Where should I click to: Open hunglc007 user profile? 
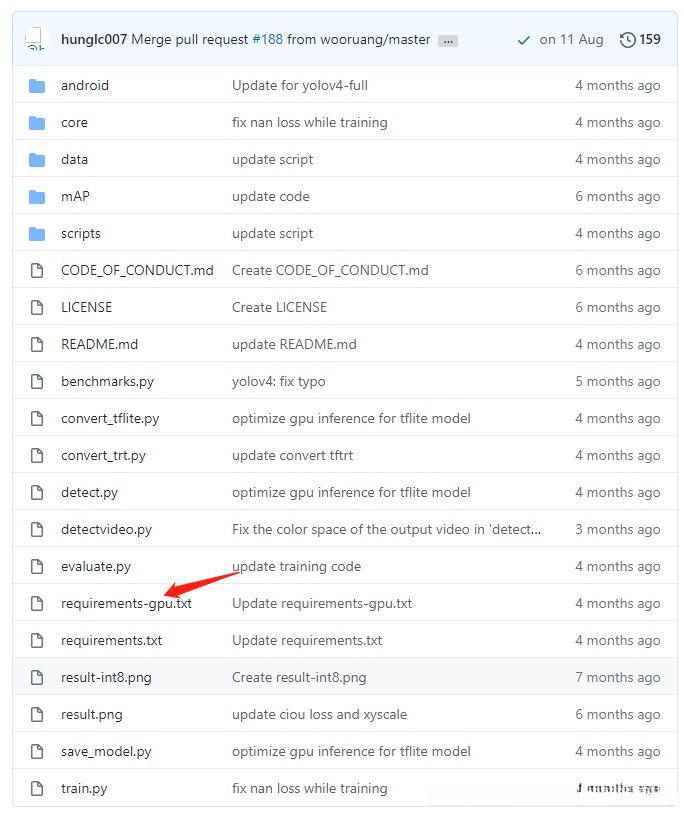[x=94, y=40]
